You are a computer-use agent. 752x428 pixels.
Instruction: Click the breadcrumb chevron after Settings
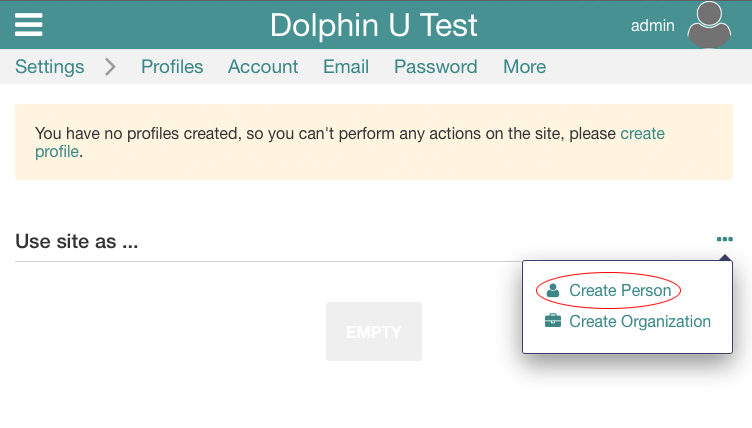coord(110,67)
